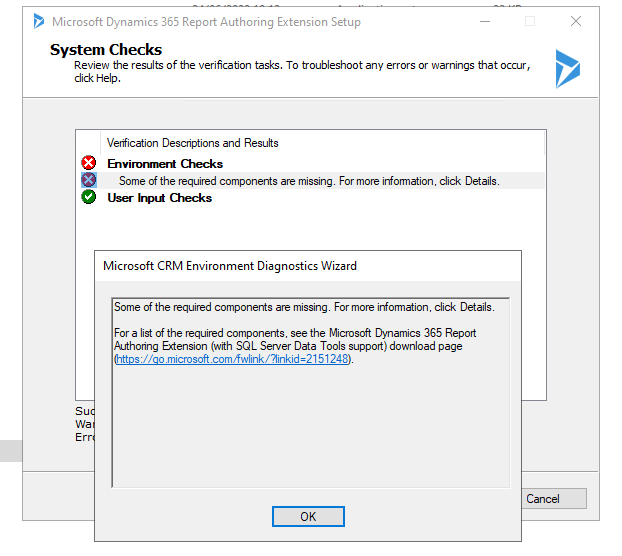Click the Microsoft CRM Environment Diagnostics Wizard title
This screenshot has height=556, width=622.
pyautogui.click(x=230, y=266)
